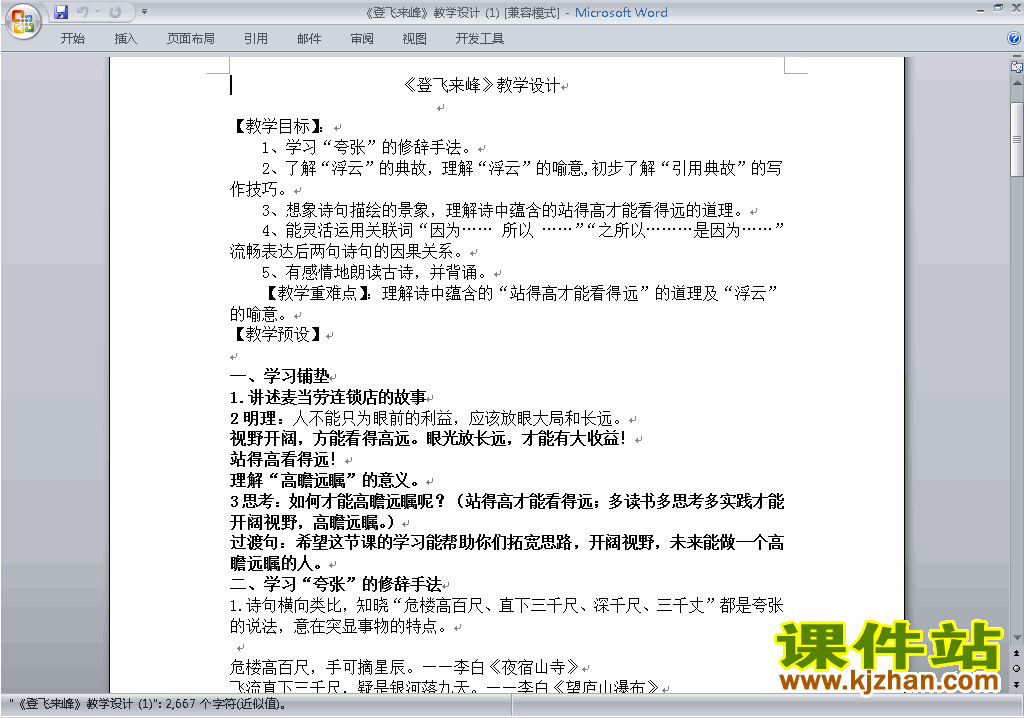
Task: Toggle the ruler icon above the vertical scrollbar
Action: 1016,66
